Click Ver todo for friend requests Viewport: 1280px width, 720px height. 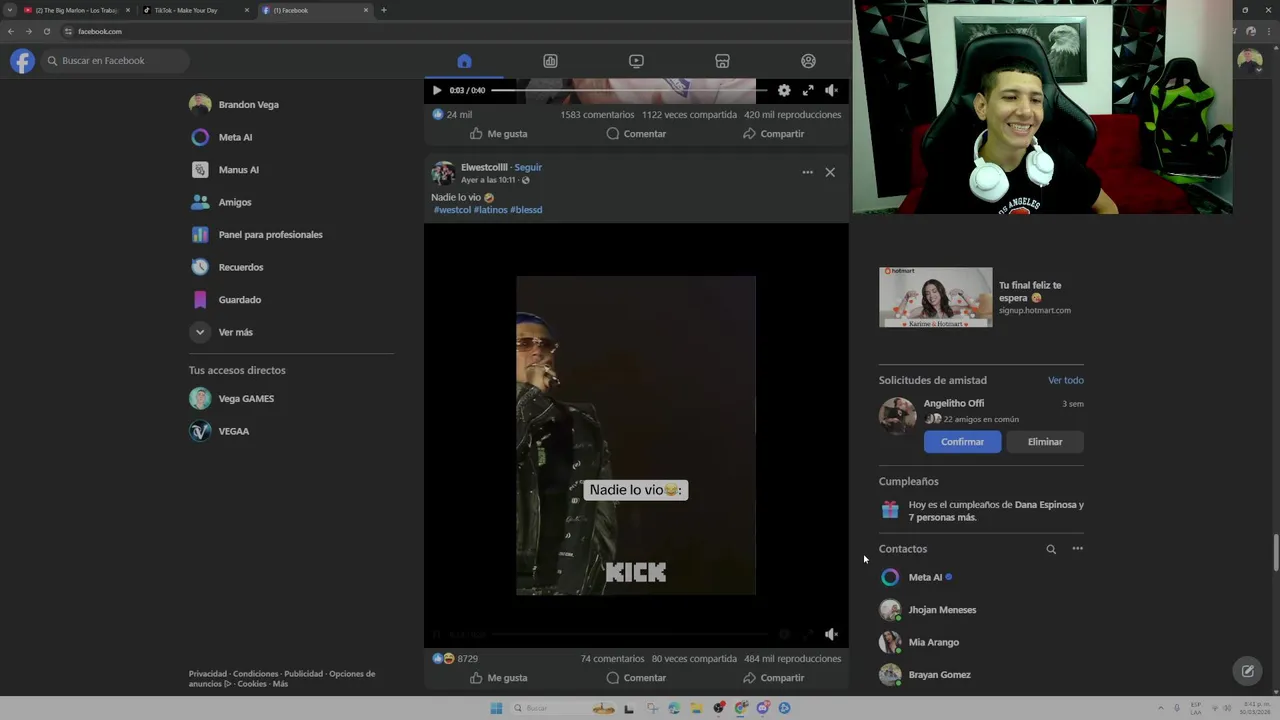[1065, 380]
